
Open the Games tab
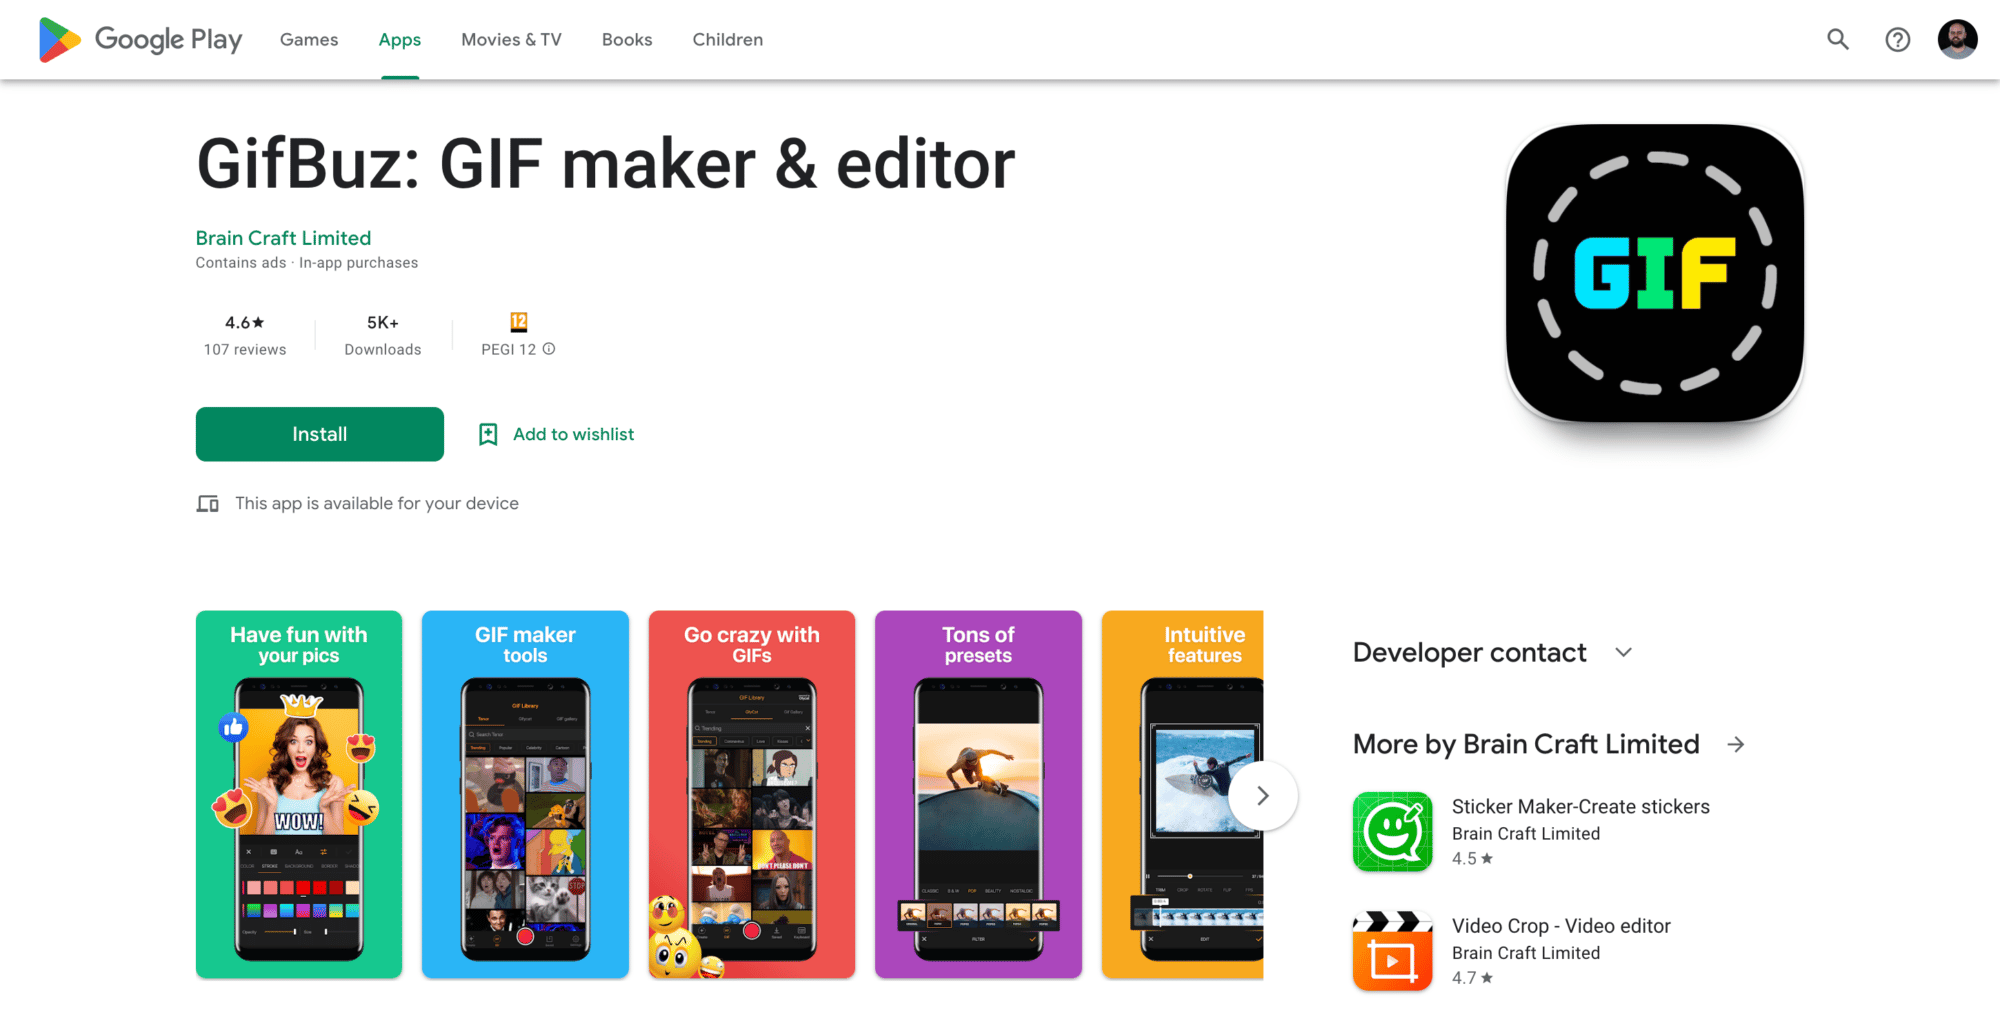(309, 40)
